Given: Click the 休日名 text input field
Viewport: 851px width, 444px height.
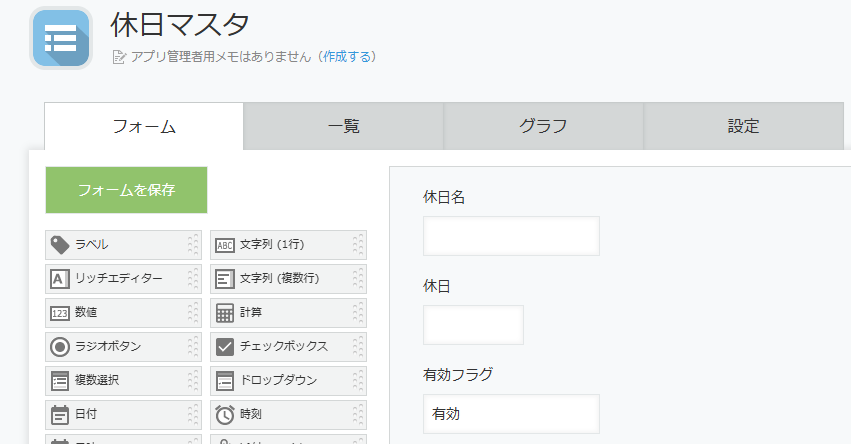Looking at the screenshot, I should click(x=511, y=236).
